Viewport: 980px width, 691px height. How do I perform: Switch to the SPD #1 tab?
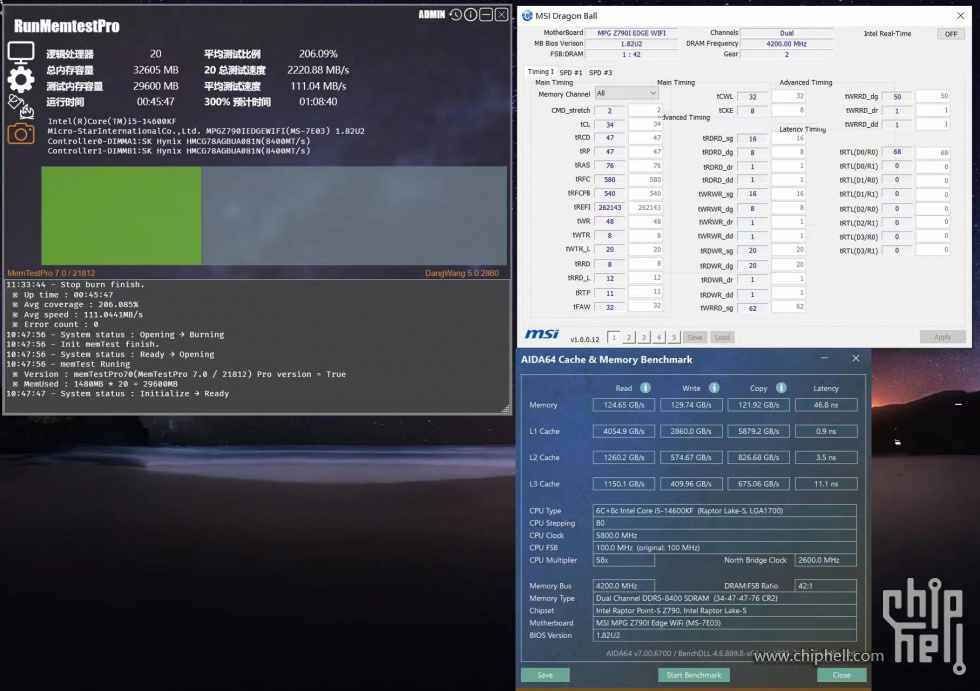570,72
